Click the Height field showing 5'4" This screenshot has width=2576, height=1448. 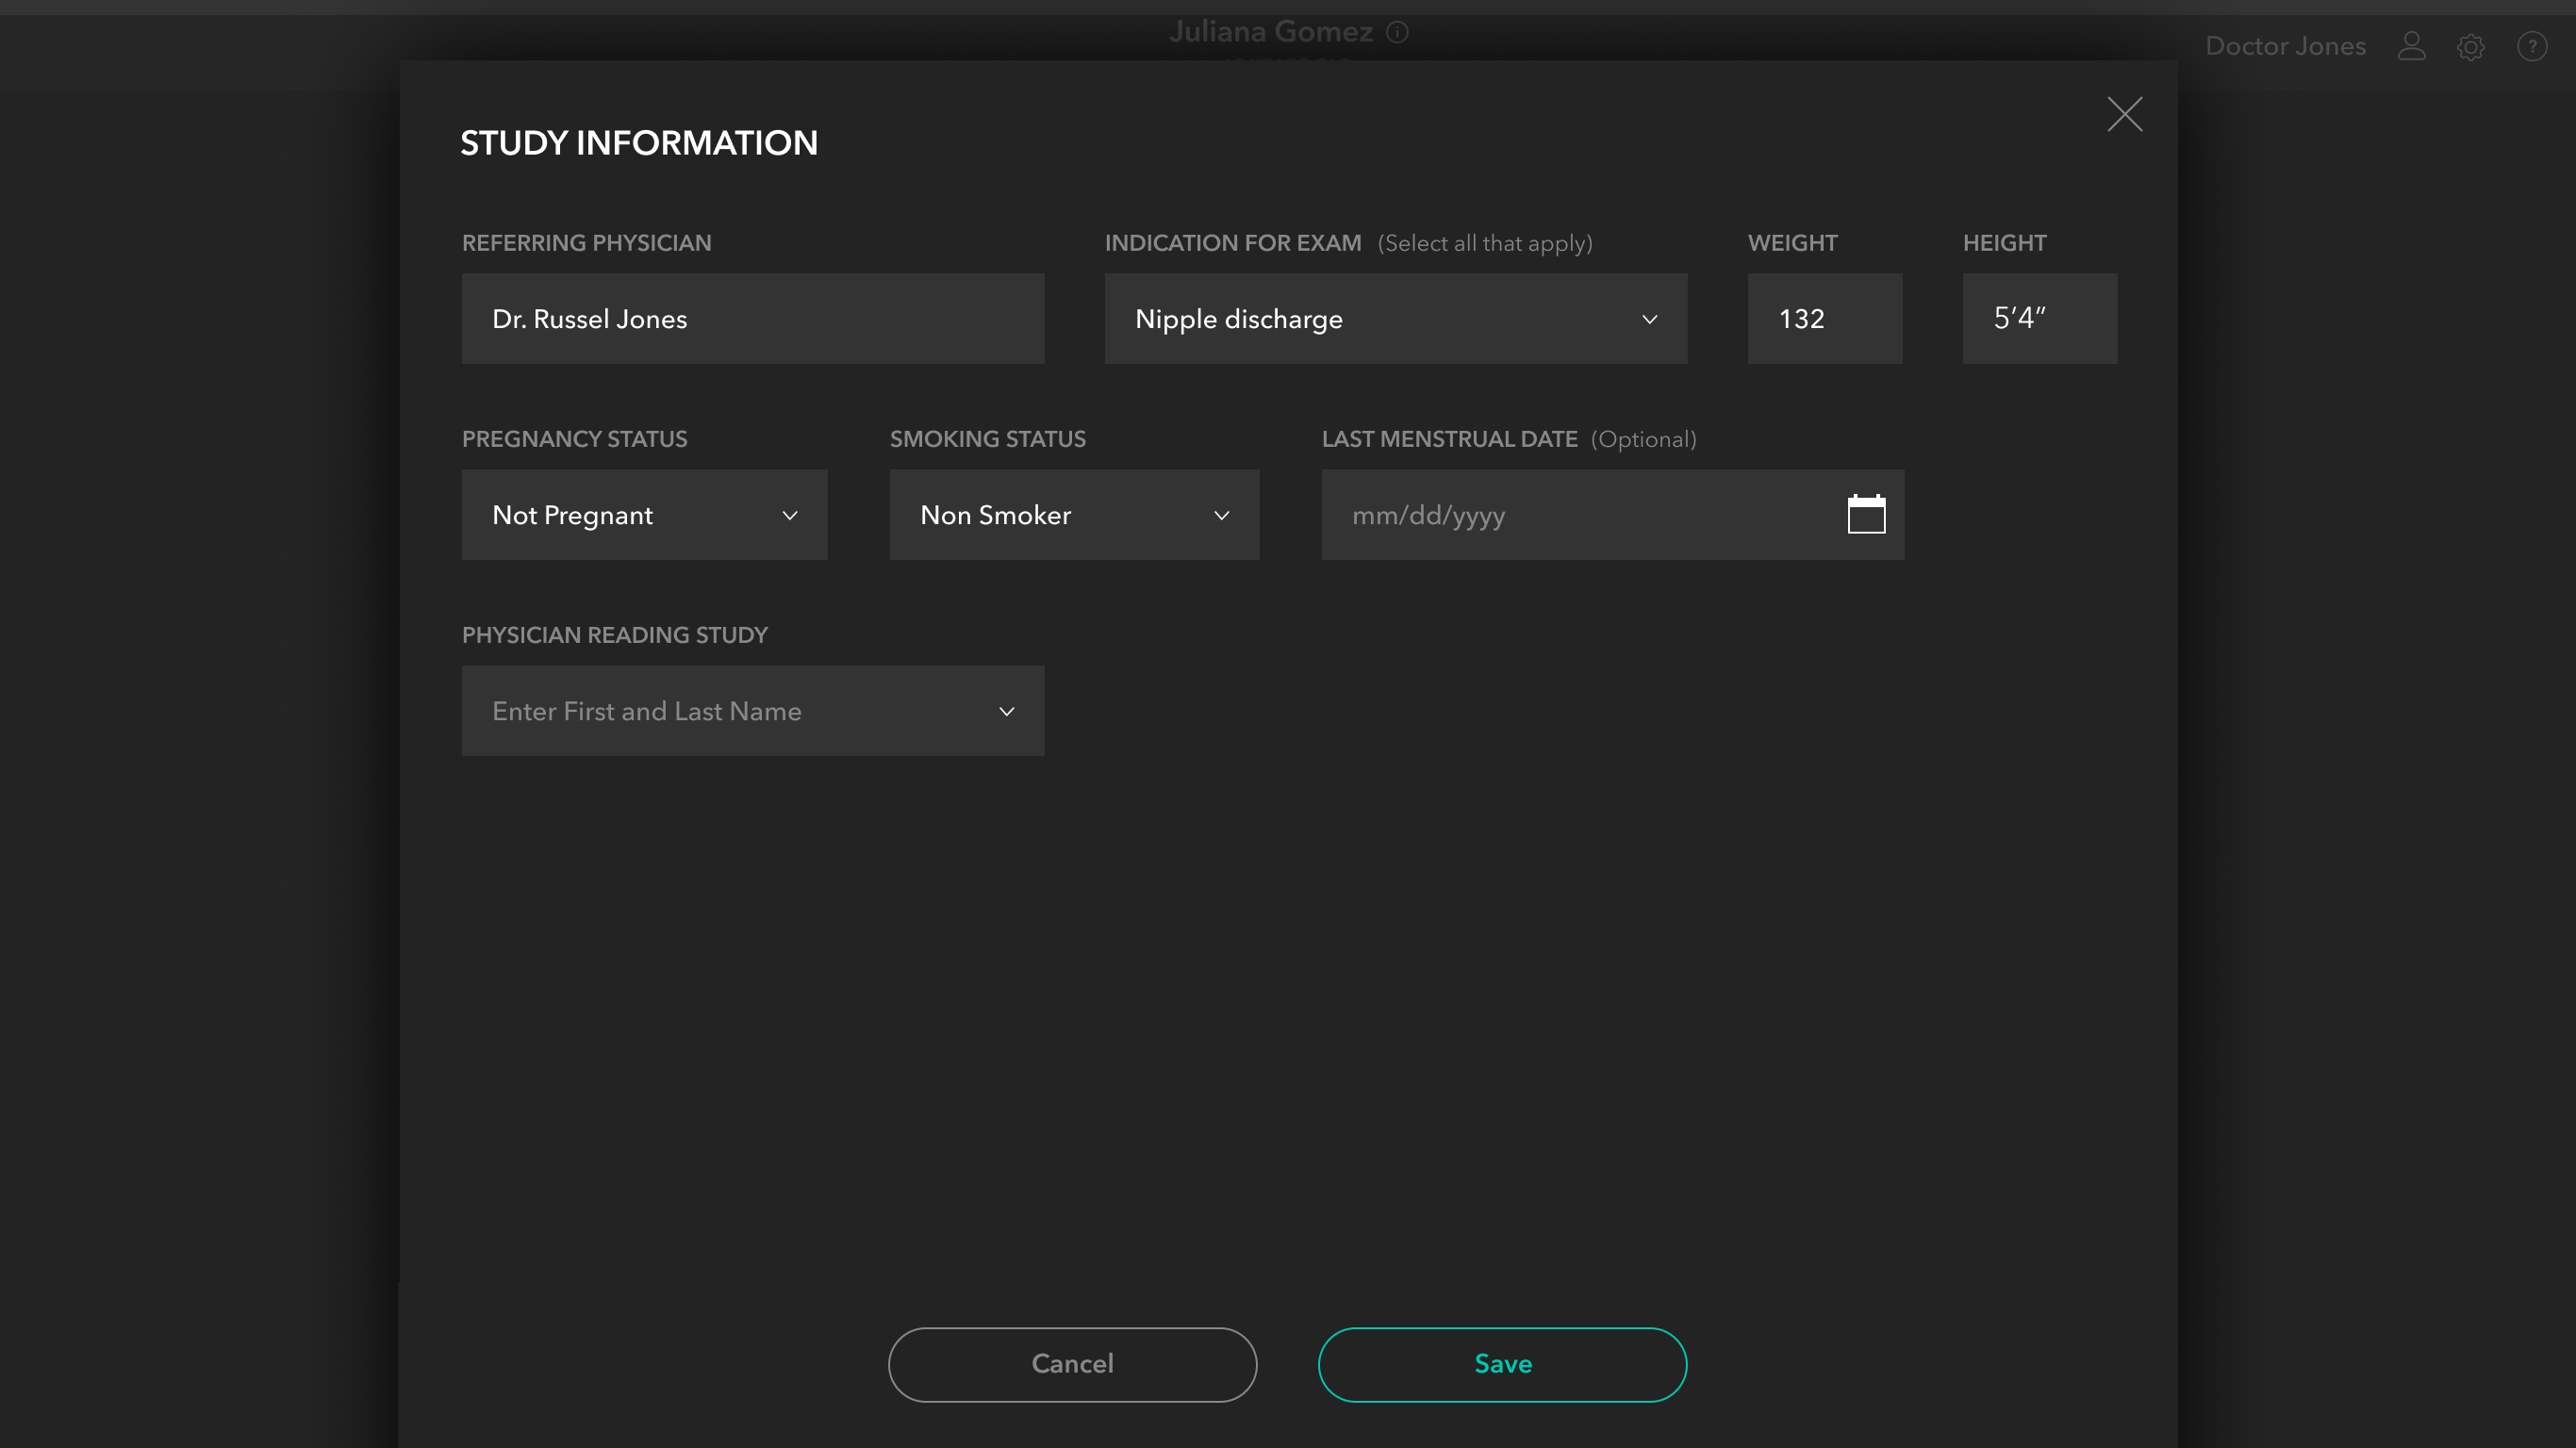point(2039,319)
